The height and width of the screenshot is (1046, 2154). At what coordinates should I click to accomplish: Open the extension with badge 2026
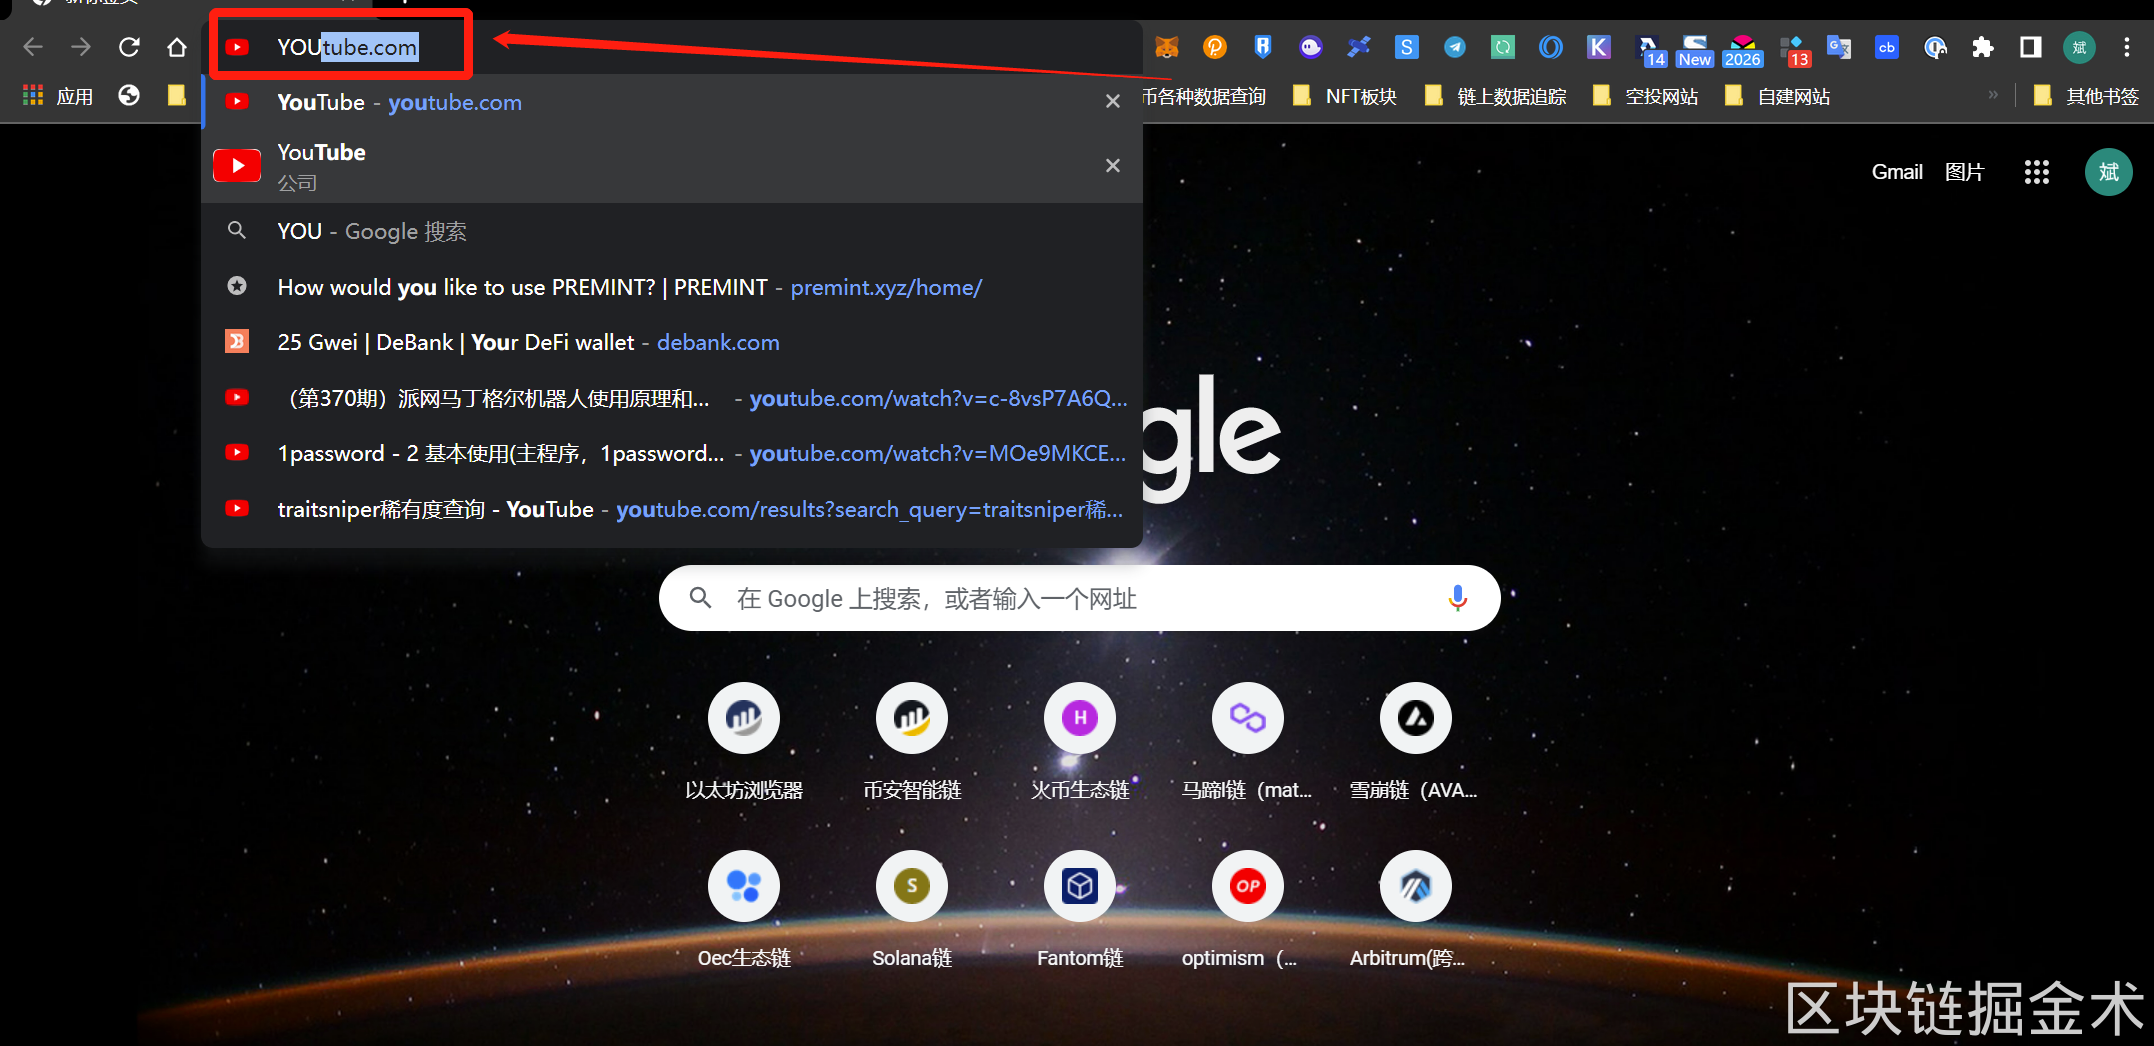1743,50
